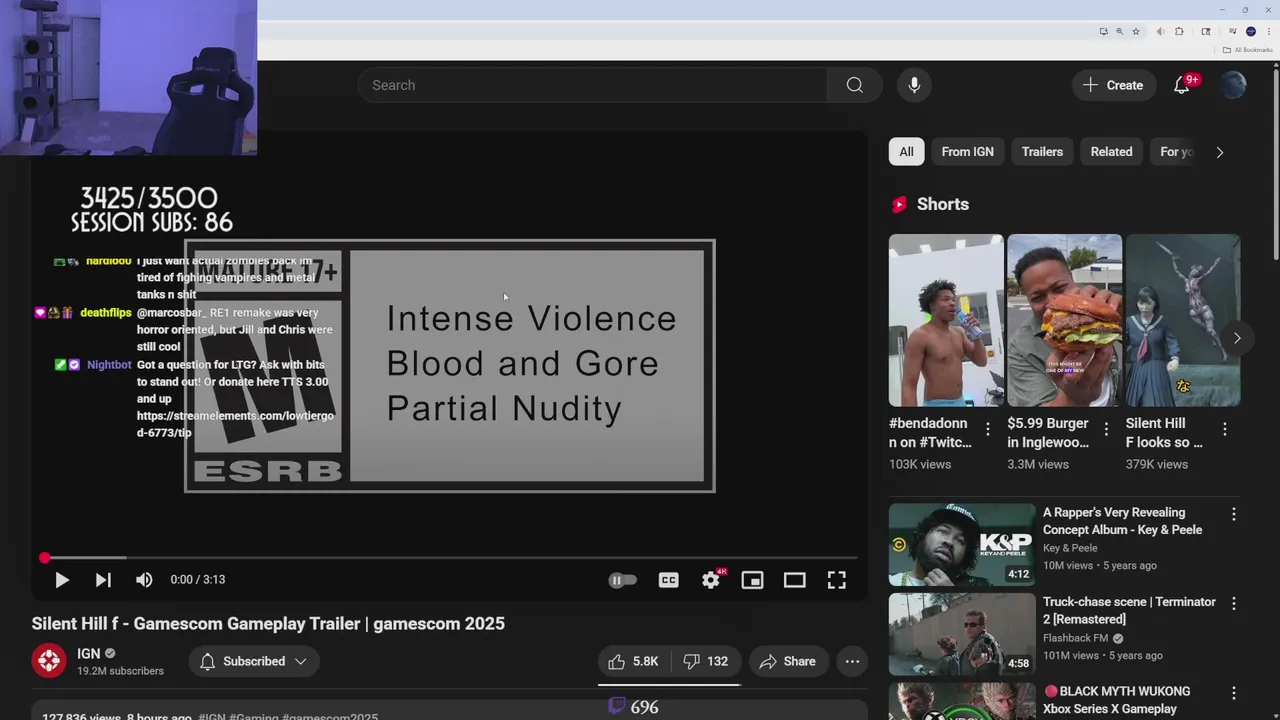Screen dimensions: 1280x720
Task: Open the YouTube account avatar menu
Action: point(1233,85)
